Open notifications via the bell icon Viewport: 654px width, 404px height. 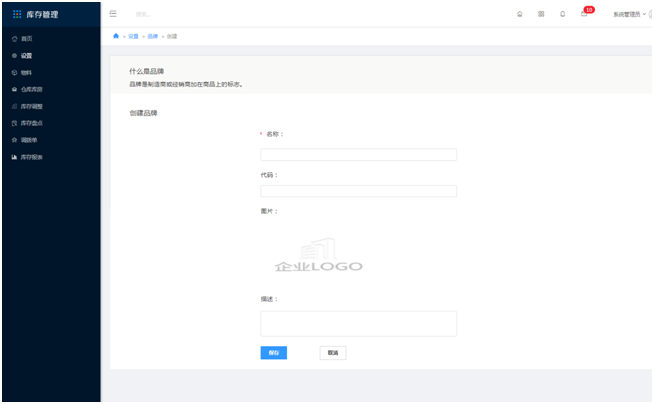click(563, 14)
